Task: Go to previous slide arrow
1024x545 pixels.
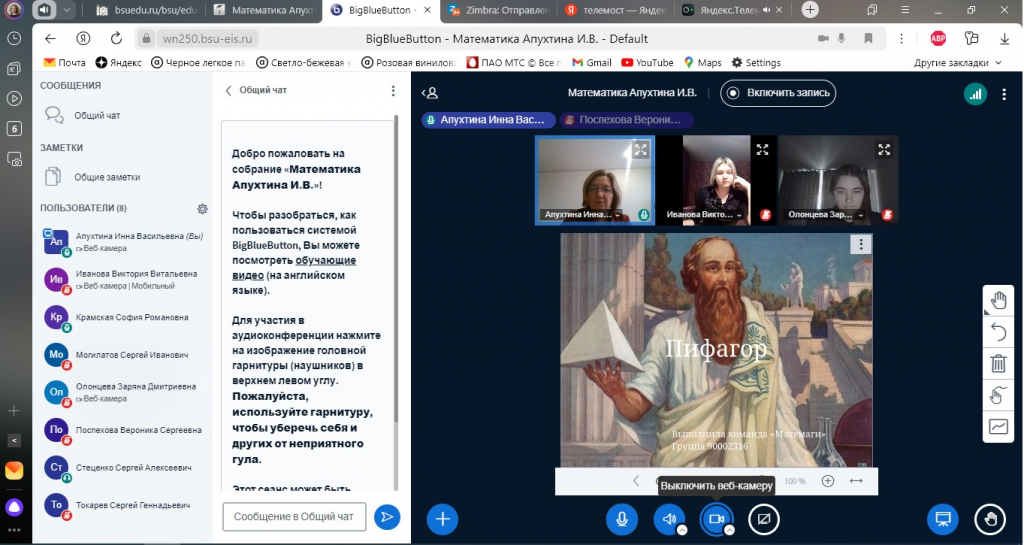Action: coord(635,481)
